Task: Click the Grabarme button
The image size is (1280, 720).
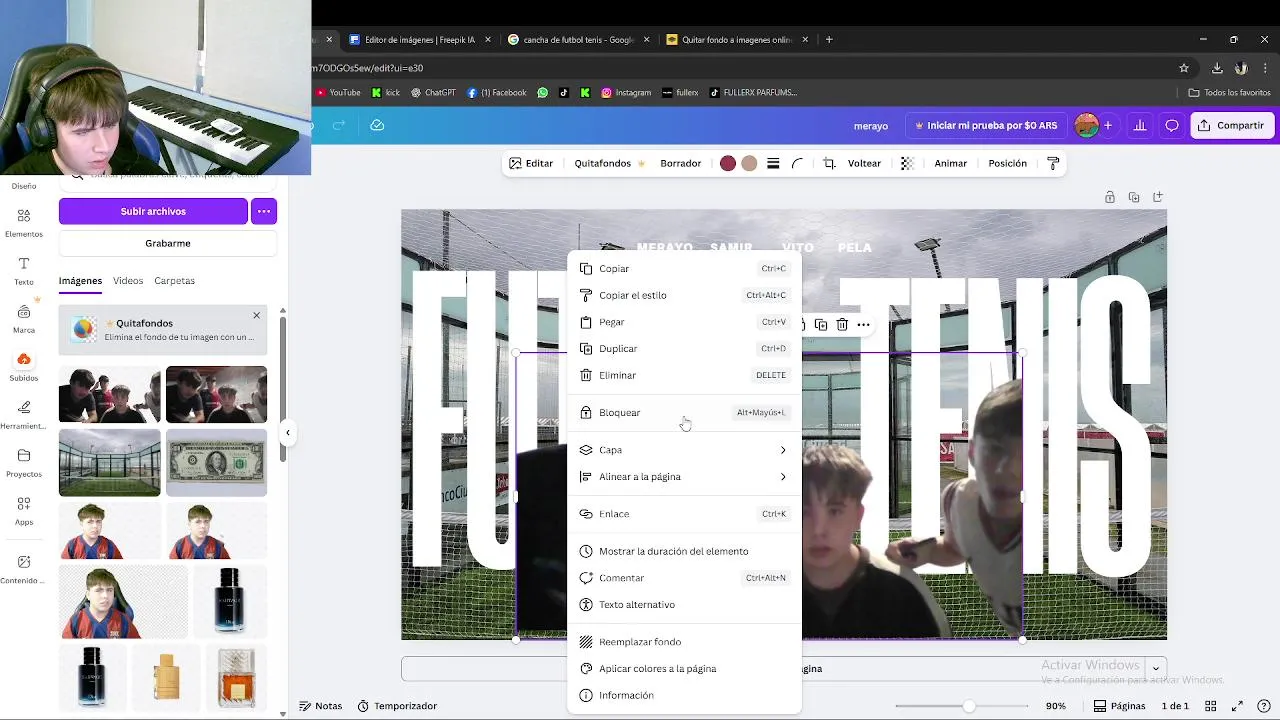Action: [x=168, y=243]
